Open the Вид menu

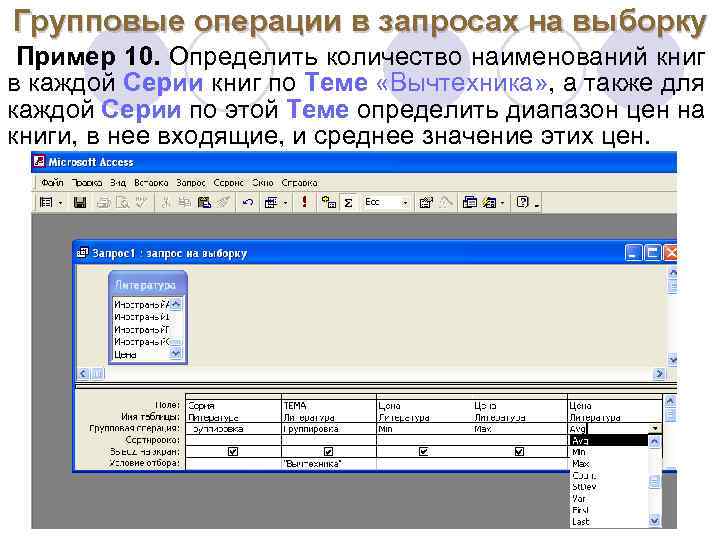pyautogui.click(x=118, y=183)
